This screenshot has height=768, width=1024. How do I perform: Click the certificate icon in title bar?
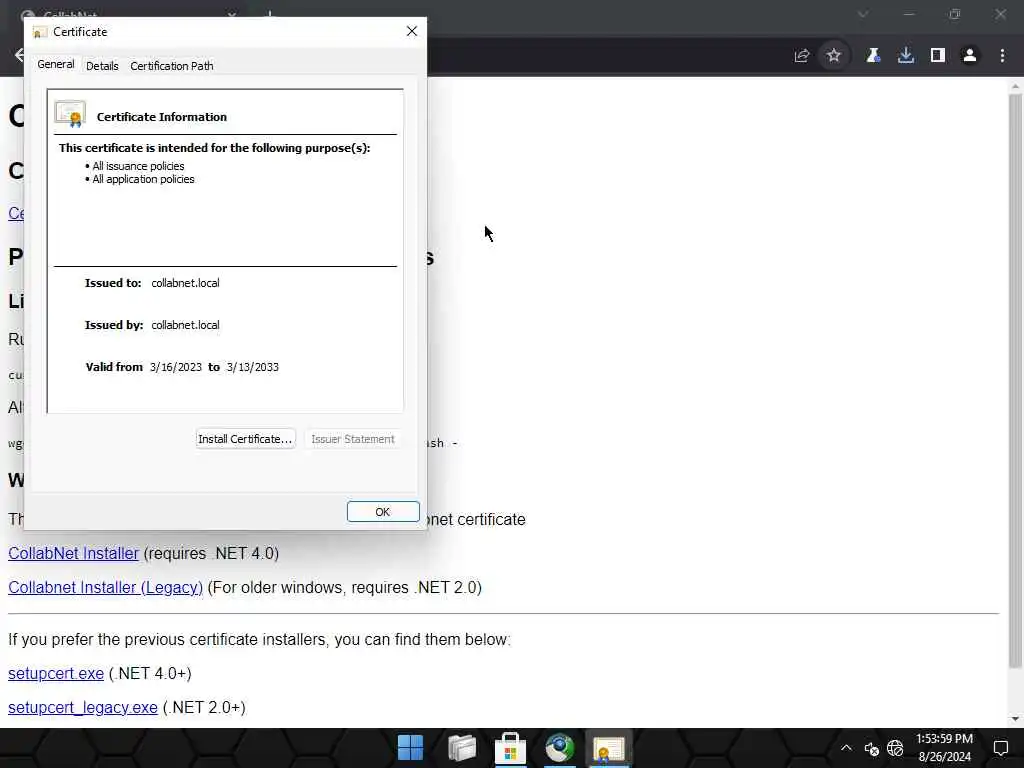click(x=40, y=32)
